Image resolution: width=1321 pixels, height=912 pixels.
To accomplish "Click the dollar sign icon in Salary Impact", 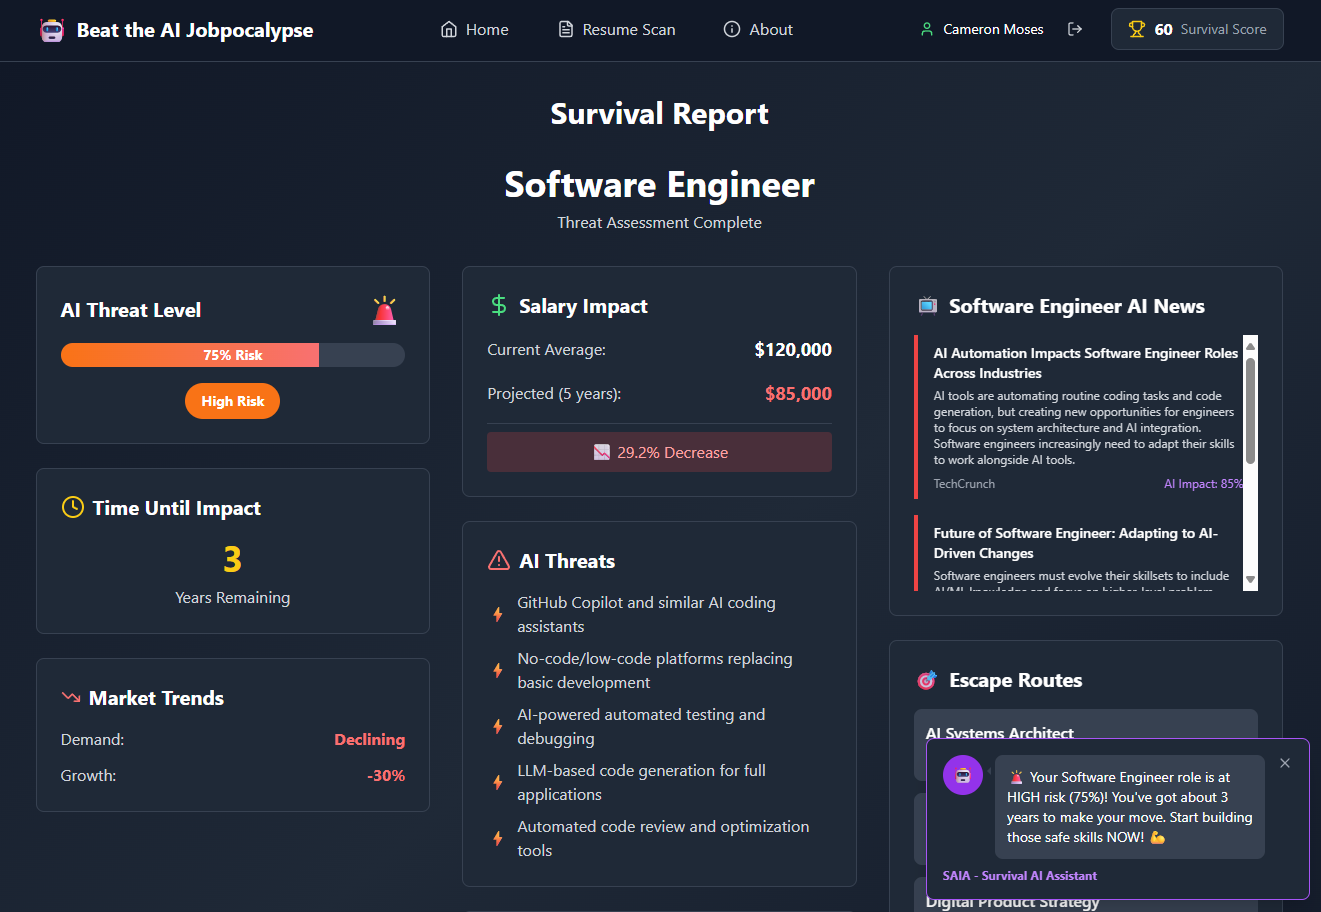I will (499, 306).
